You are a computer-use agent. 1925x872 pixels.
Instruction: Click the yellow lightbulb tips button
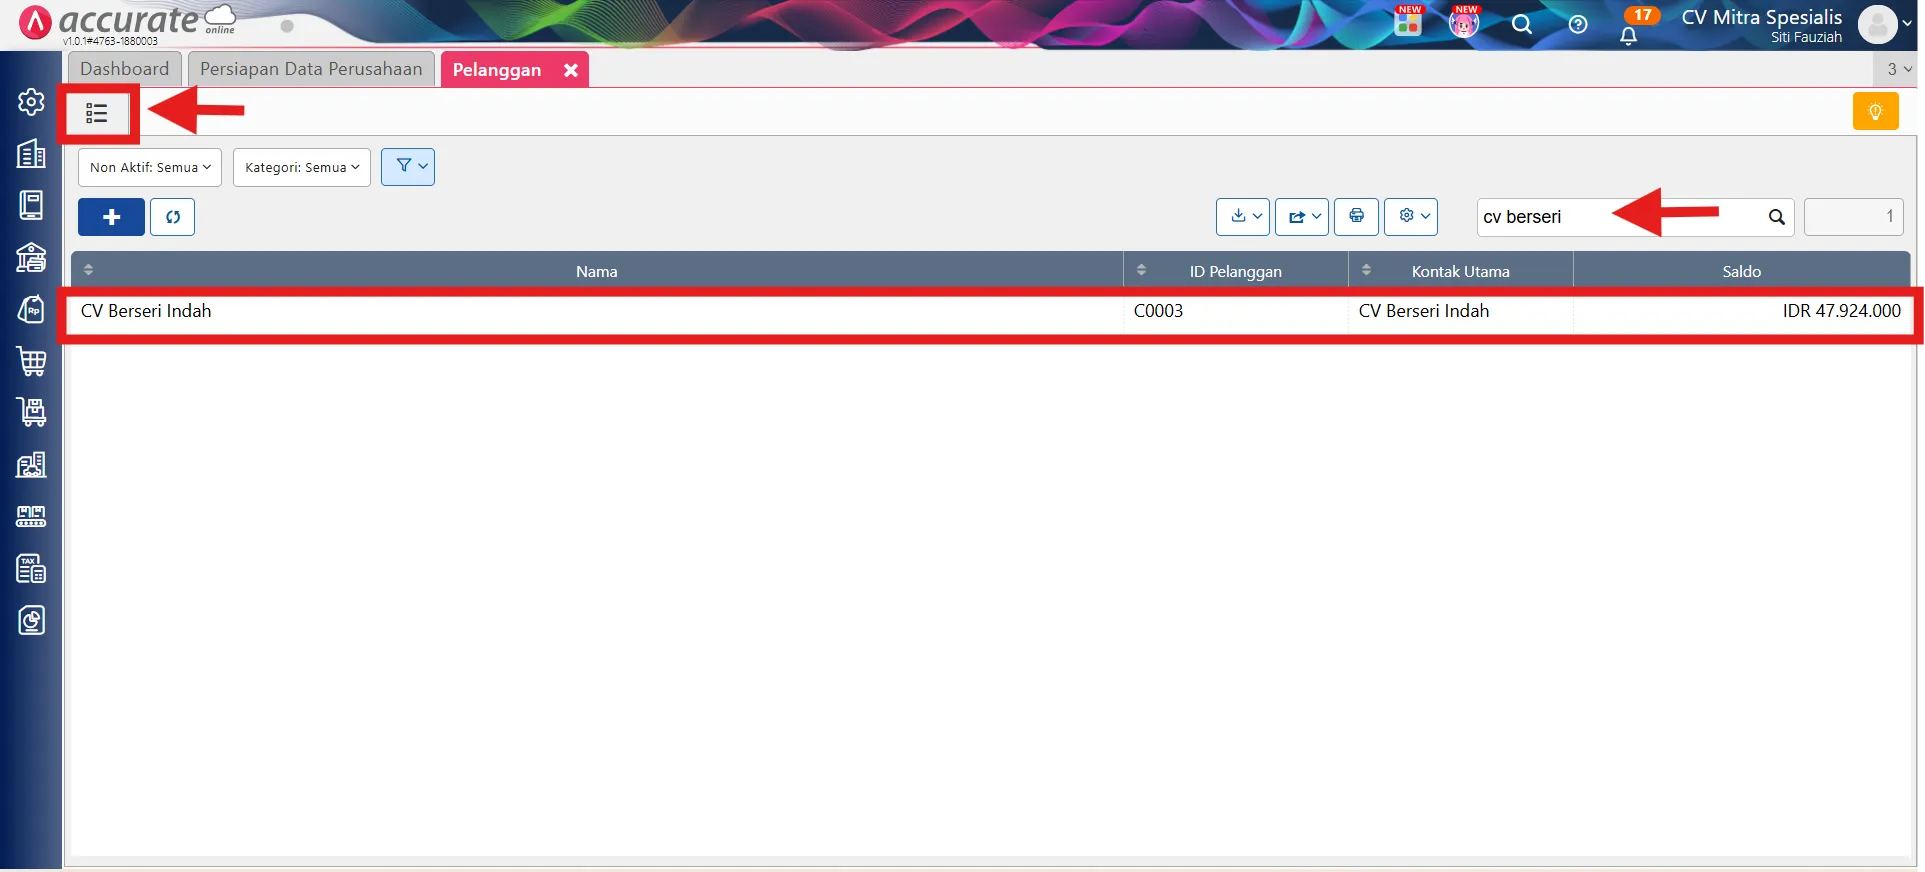1875,111
